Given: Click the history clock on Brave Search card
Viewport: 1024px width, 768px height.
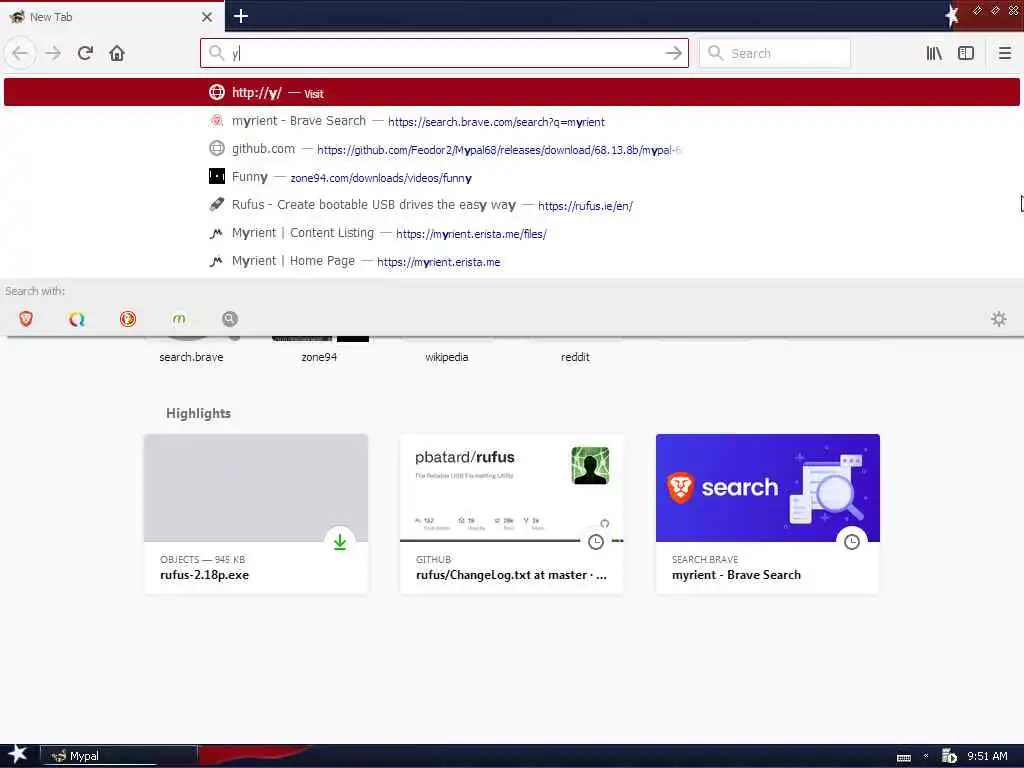Looking at the screenshot, I should coord(852,542).
